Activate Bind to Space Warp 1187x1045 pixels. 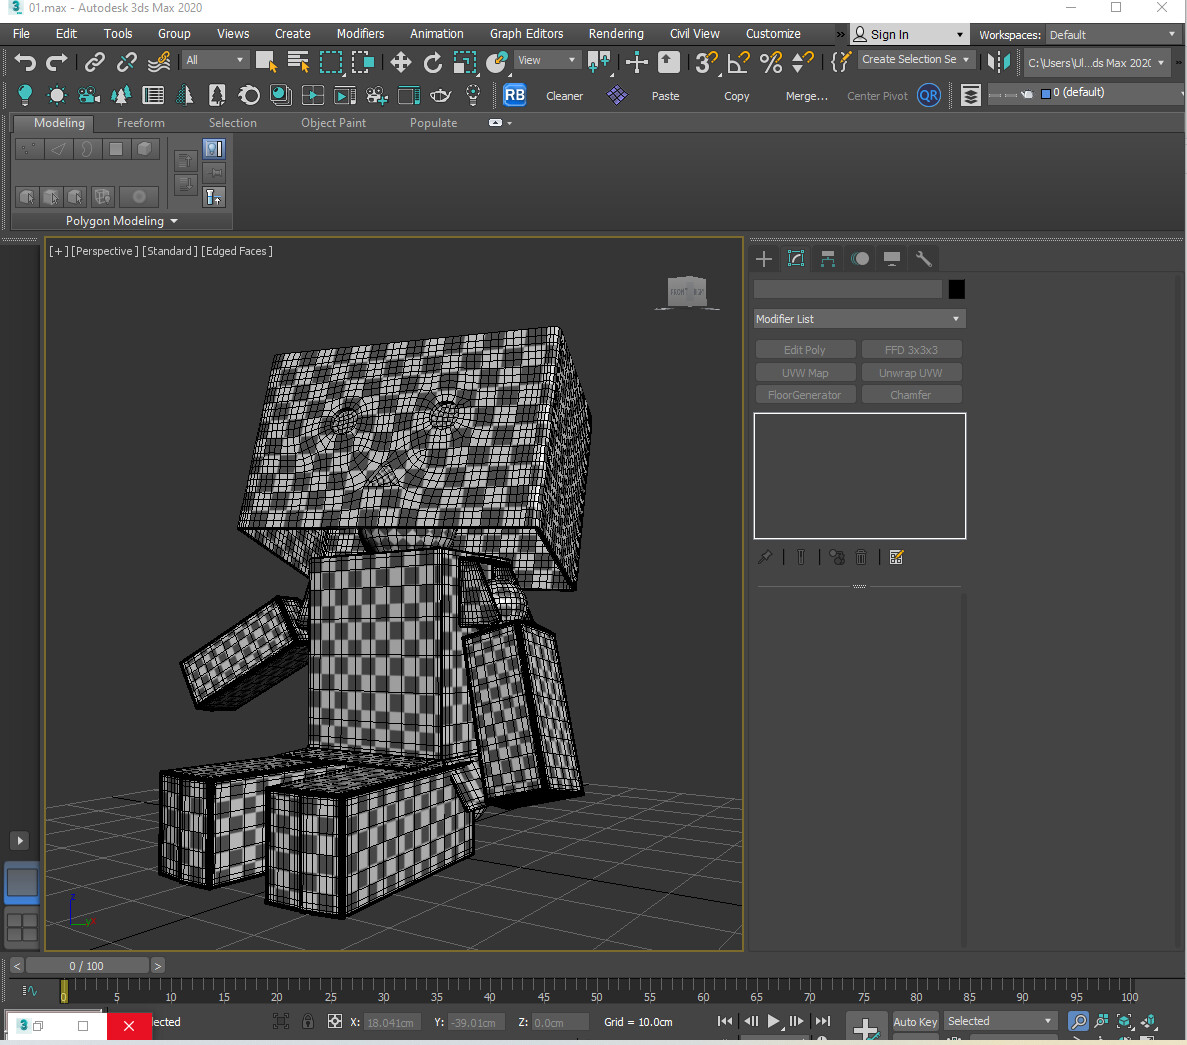pos(159,61)
